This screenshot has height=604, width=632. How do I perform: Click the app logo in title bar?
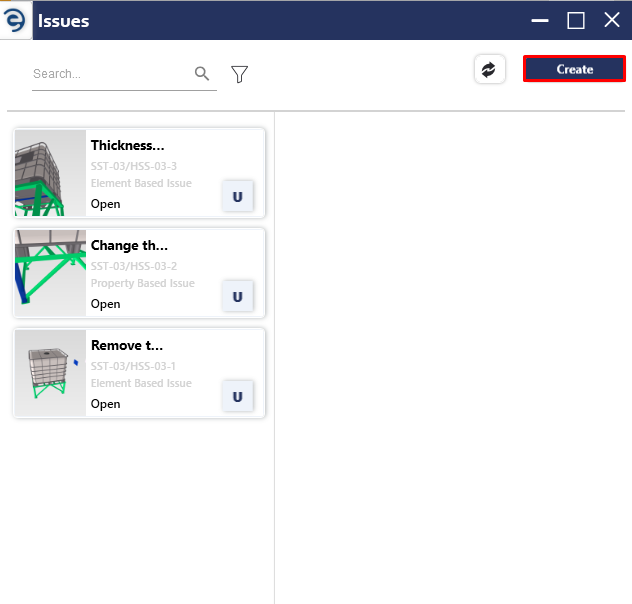coord(15,20)
